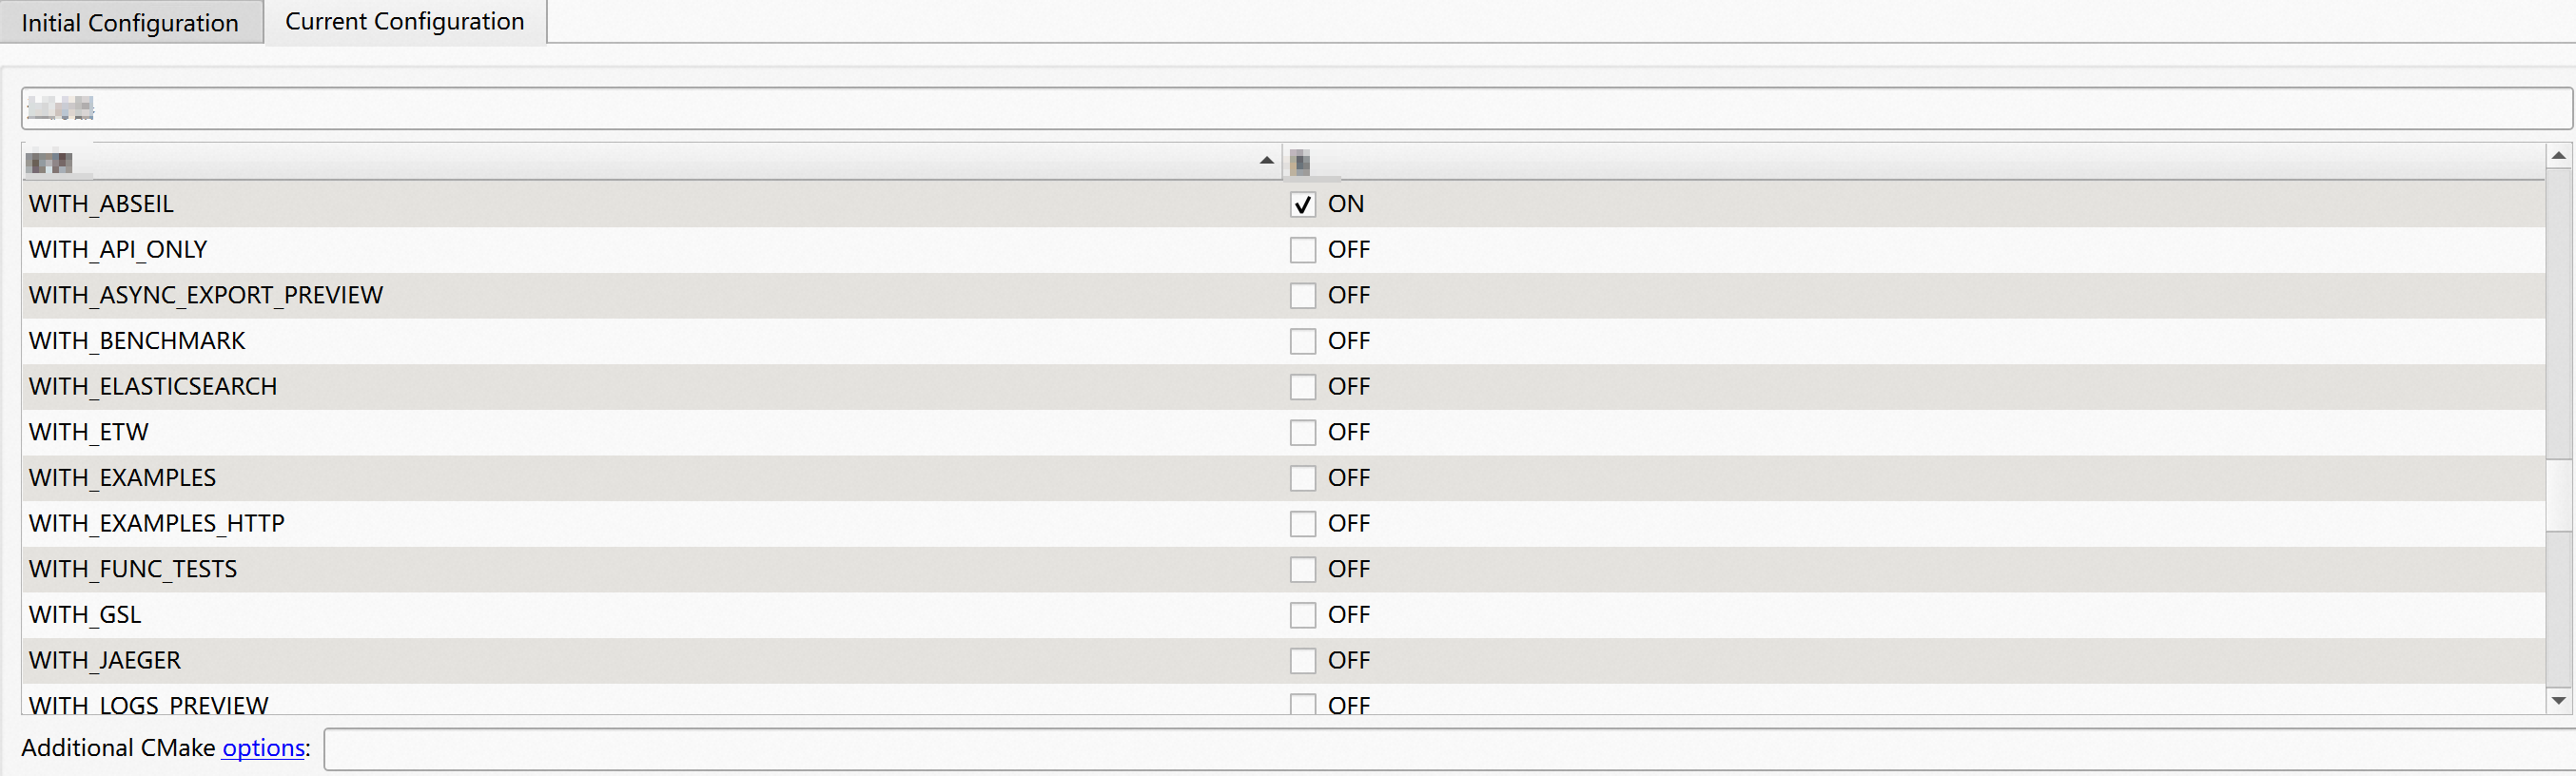Turn on WITH_EXAMPLES checkbox
The height and width of the screenshot is (776, 2576).
(x=1302, y=479)
